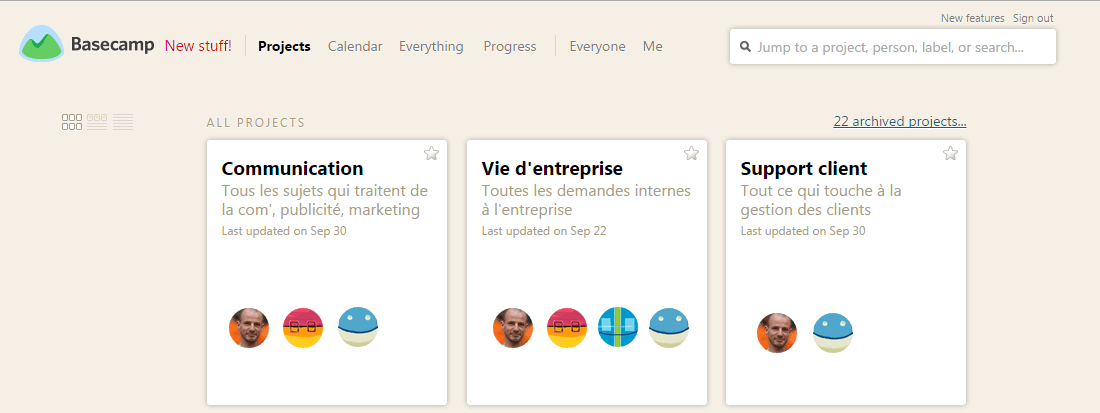Click the blue robot avatar in Communication card
The height and width of the screenshot is (413, 1100).
pos(358,327)
